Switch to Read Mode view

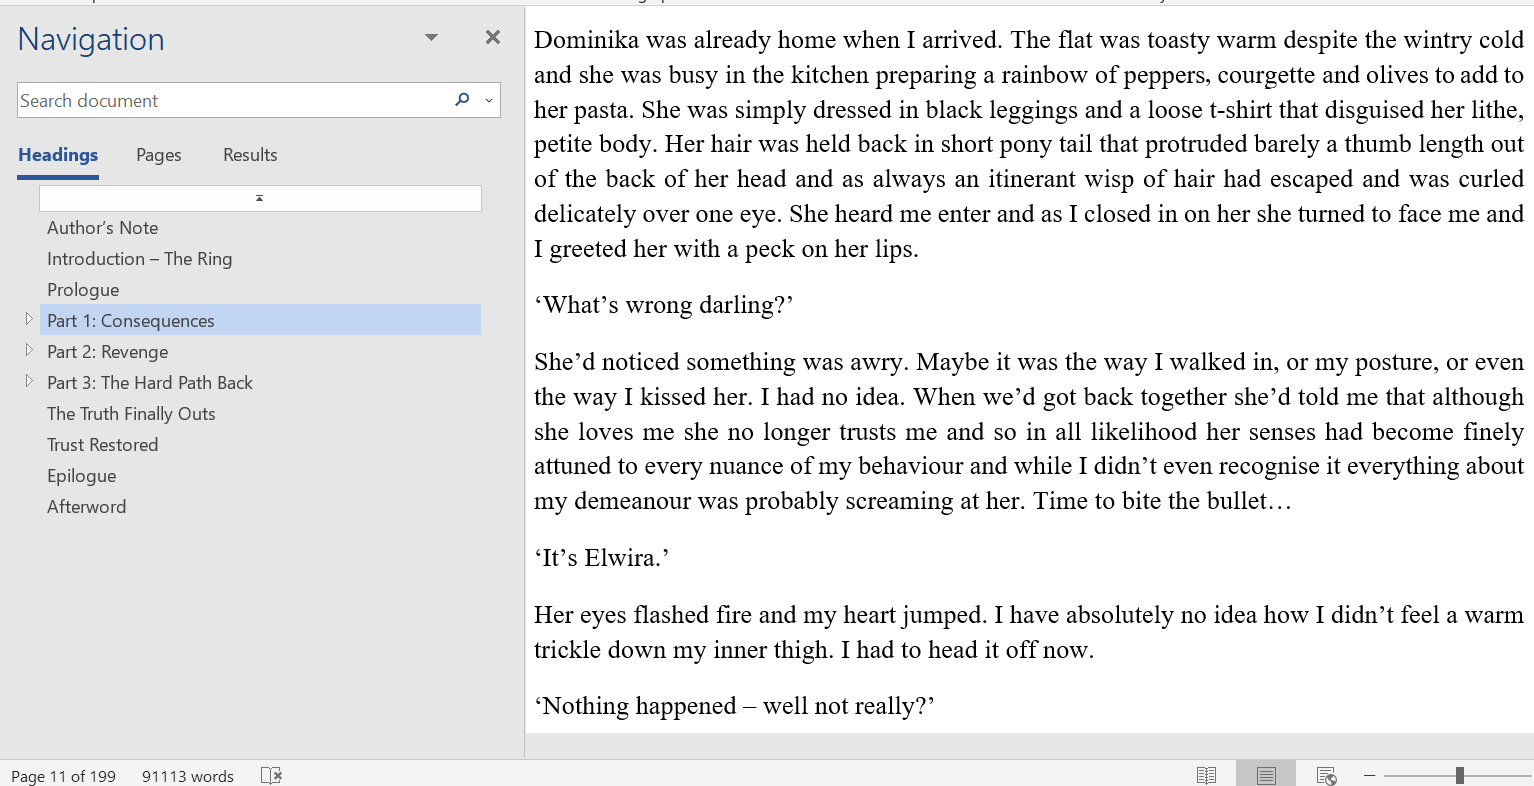pyautogui.click(x=1207, y=775)
